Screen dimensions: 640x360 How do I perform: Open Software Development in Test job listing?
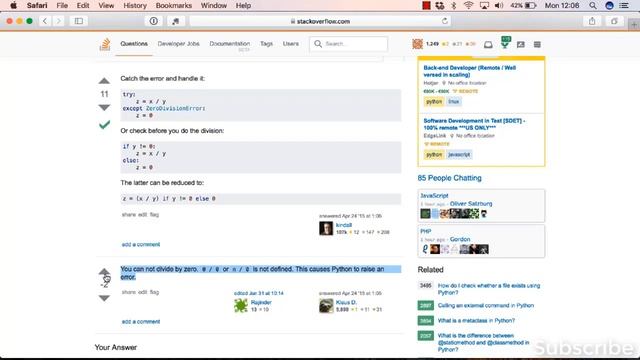click(x=474, y=124)
